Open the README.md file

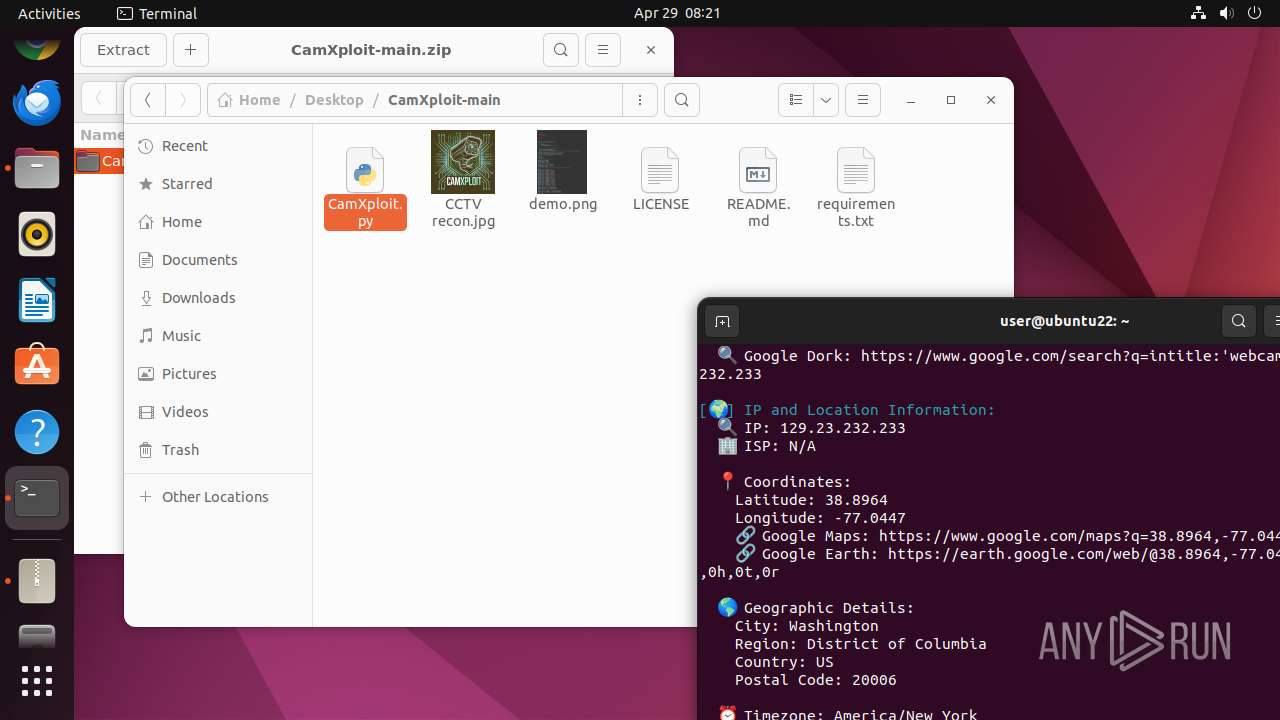[x=758, y=187]
